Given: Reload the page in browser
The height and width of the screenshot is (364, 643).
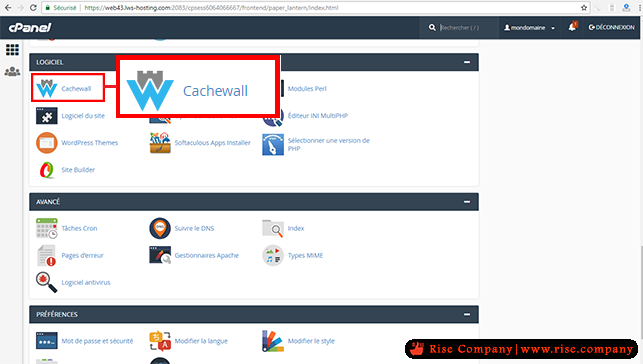Looking at the screenshot, I should pyautogui.click(x=33, y=8).
